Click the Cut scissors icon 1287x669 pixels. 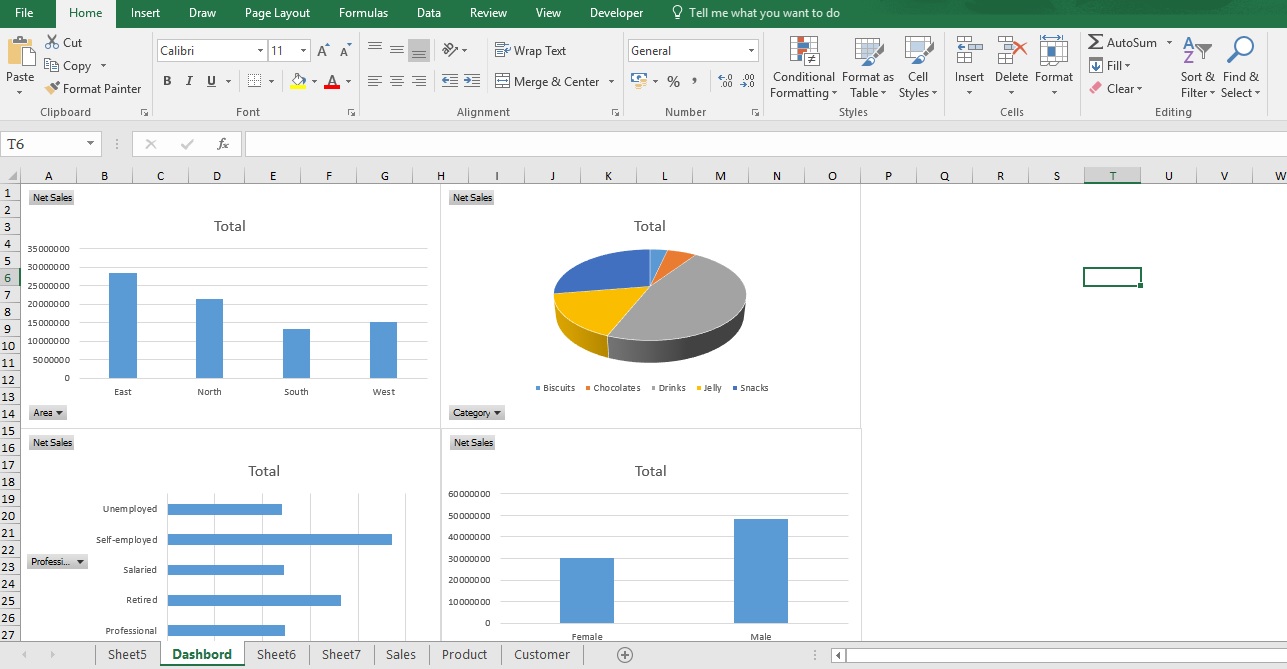pos(53,42)
